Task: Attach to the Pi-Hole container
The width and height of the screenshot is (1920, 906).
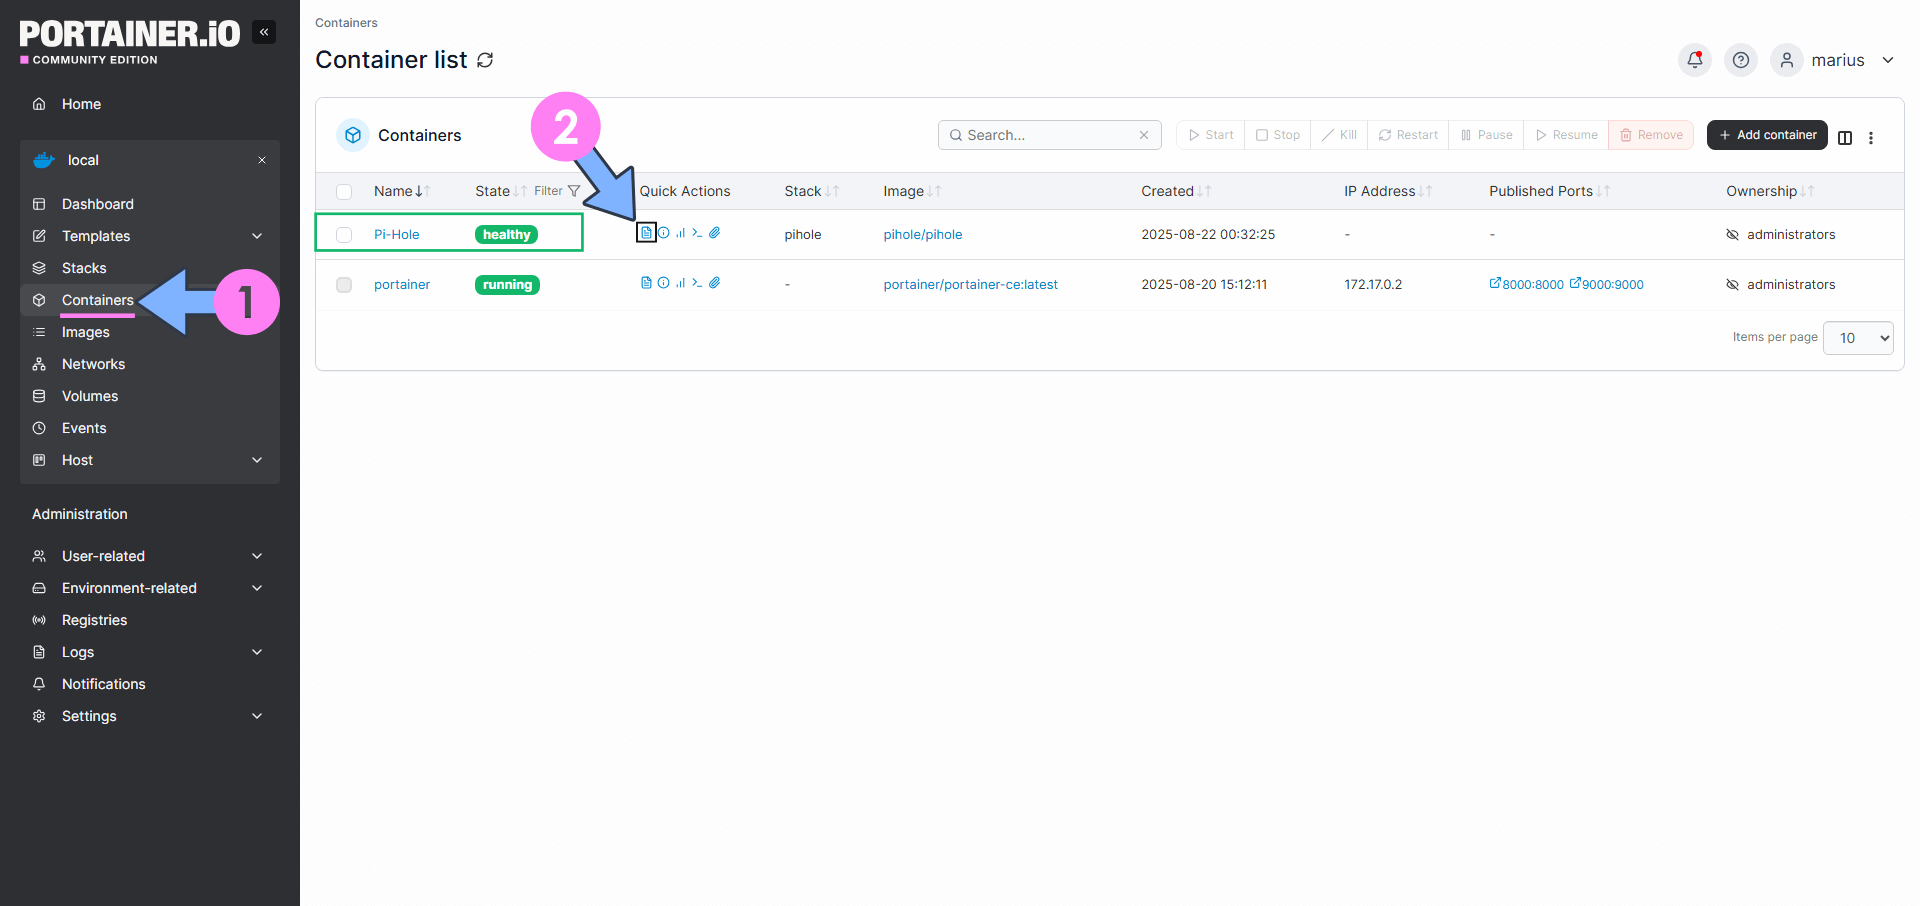Action: point(715,233)
